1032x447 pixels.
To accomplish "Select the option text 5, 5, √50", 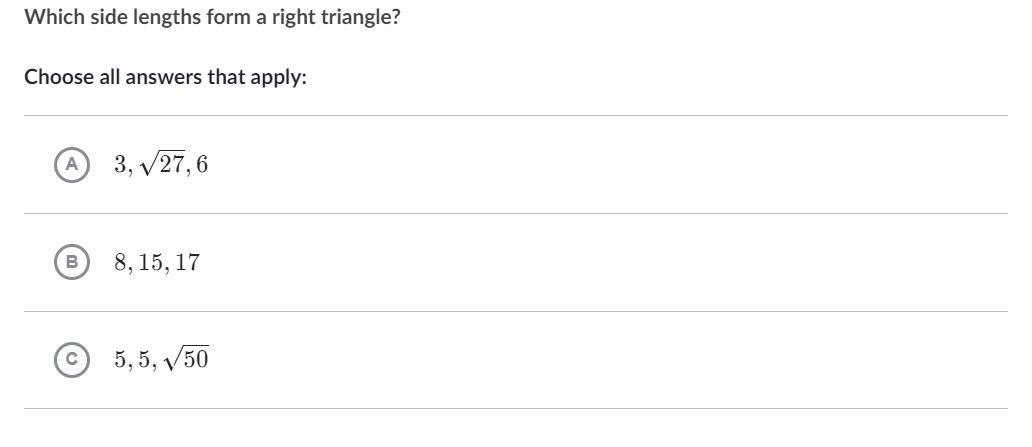I will point(161,359).
